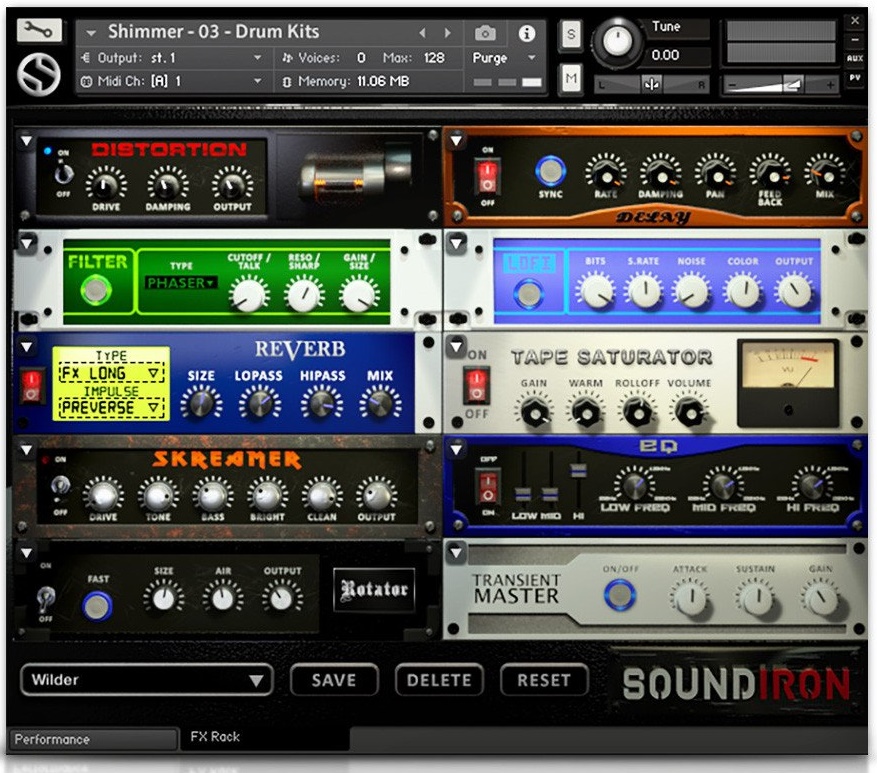Take a snapshot with the camera icon

pyautogui.click(x=485, y=34)
